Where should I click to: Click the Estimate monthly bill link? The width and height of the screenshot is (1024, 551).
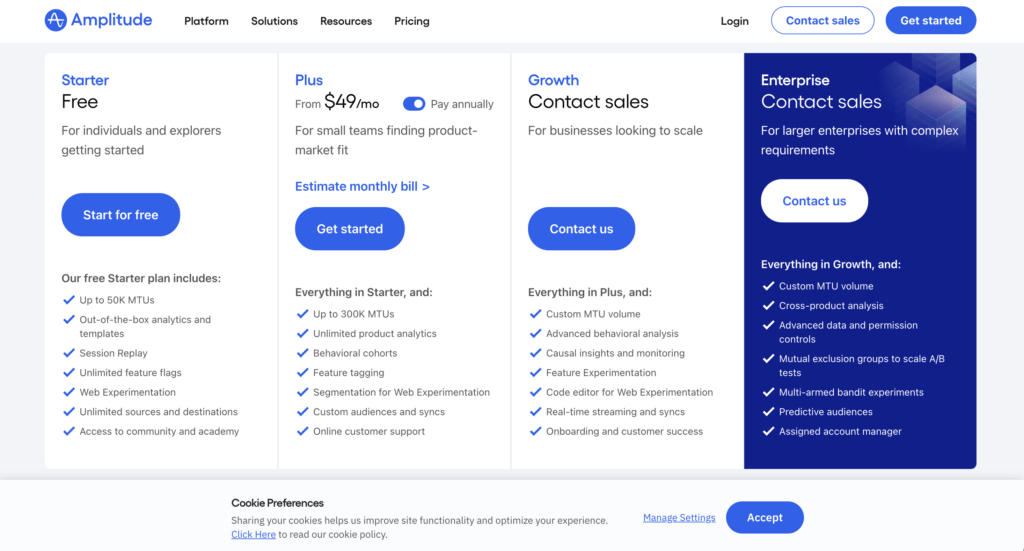tap(362, 186)
